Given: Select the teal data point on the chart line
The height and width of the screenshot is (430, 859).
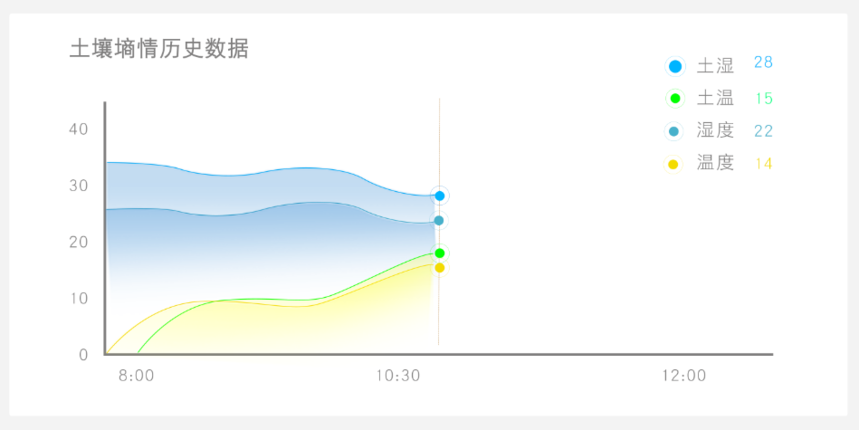Looking at the screenshot, I should tap(439, 220).
